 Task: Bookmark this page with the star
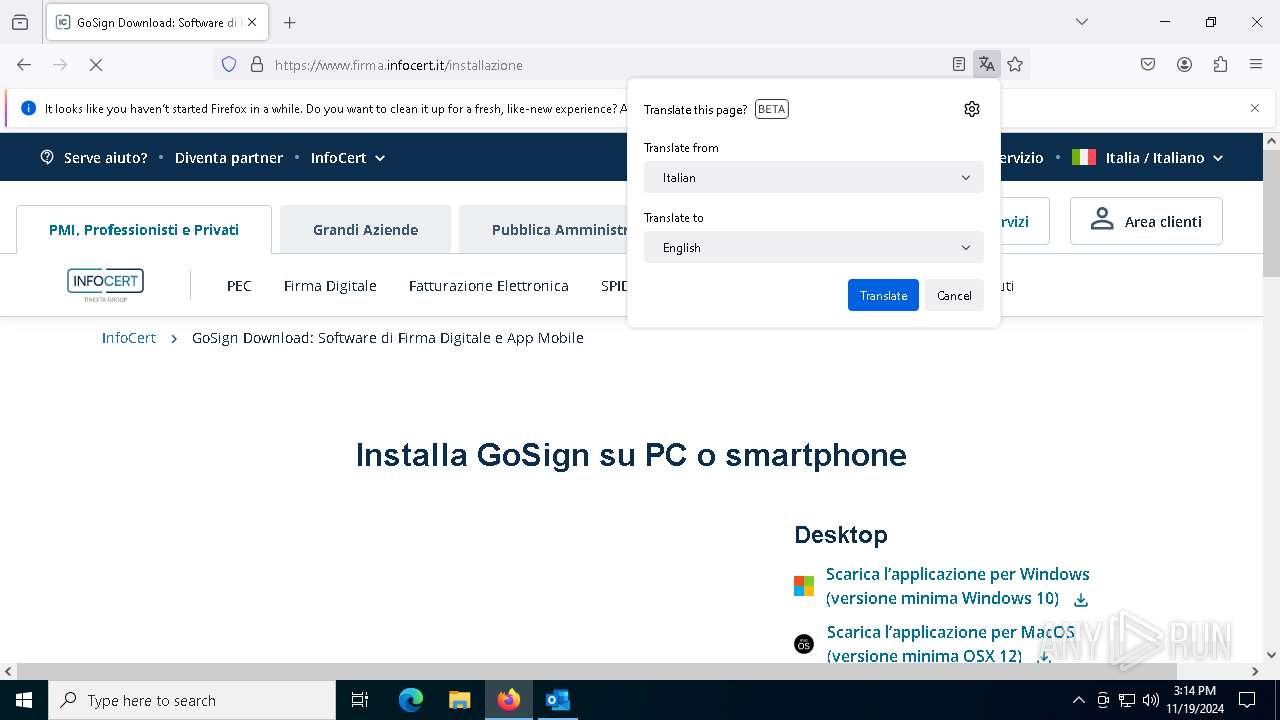coord(1015,65)
